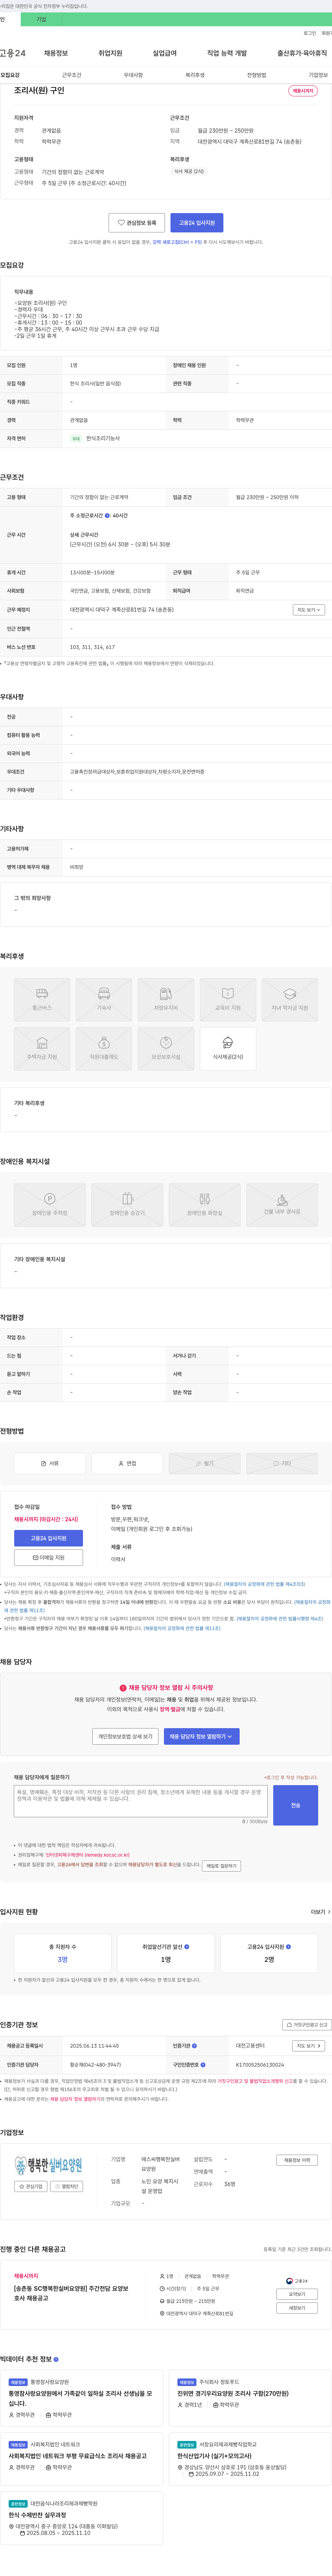The height and width of the screenshot is (2576, 332).
Task: Click the 차량유지비 welfare icon
Action: coord(166,1000)
